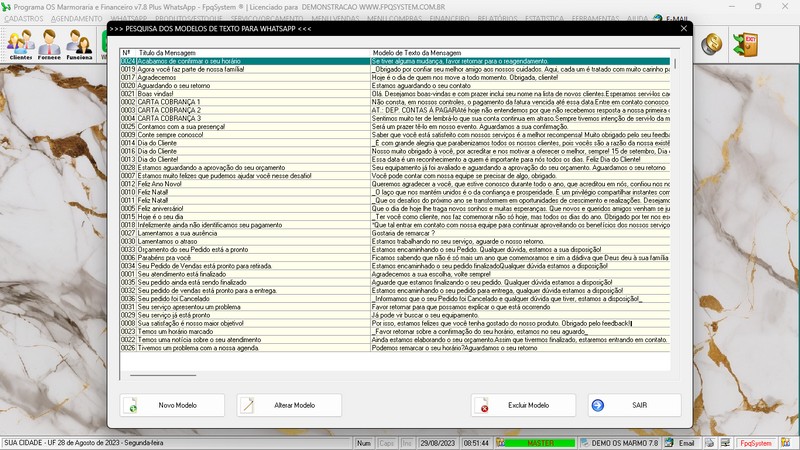Select row 0005 Feliz aniversário!
Viewport: 800px width, 450px height.
(x=395, y=209)
